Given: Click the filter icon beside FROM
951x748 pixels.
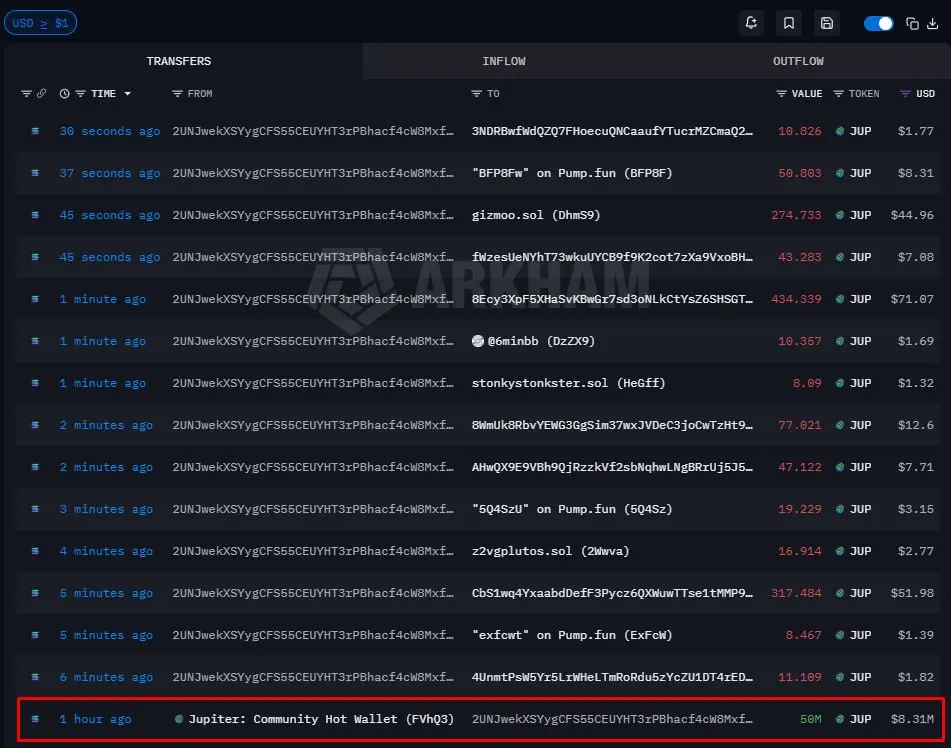Looking at the screenshot, I should (x=177, y=93).
